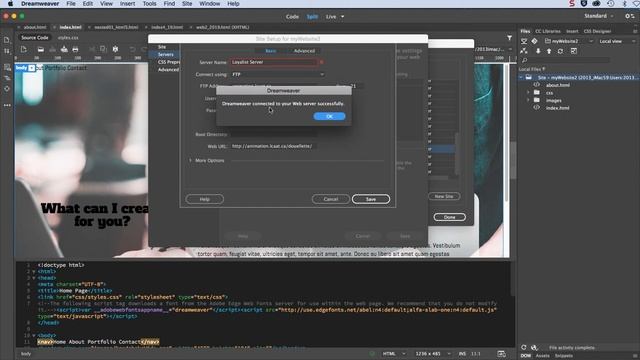Click the Get files down-arrow icon

point(538,51)
